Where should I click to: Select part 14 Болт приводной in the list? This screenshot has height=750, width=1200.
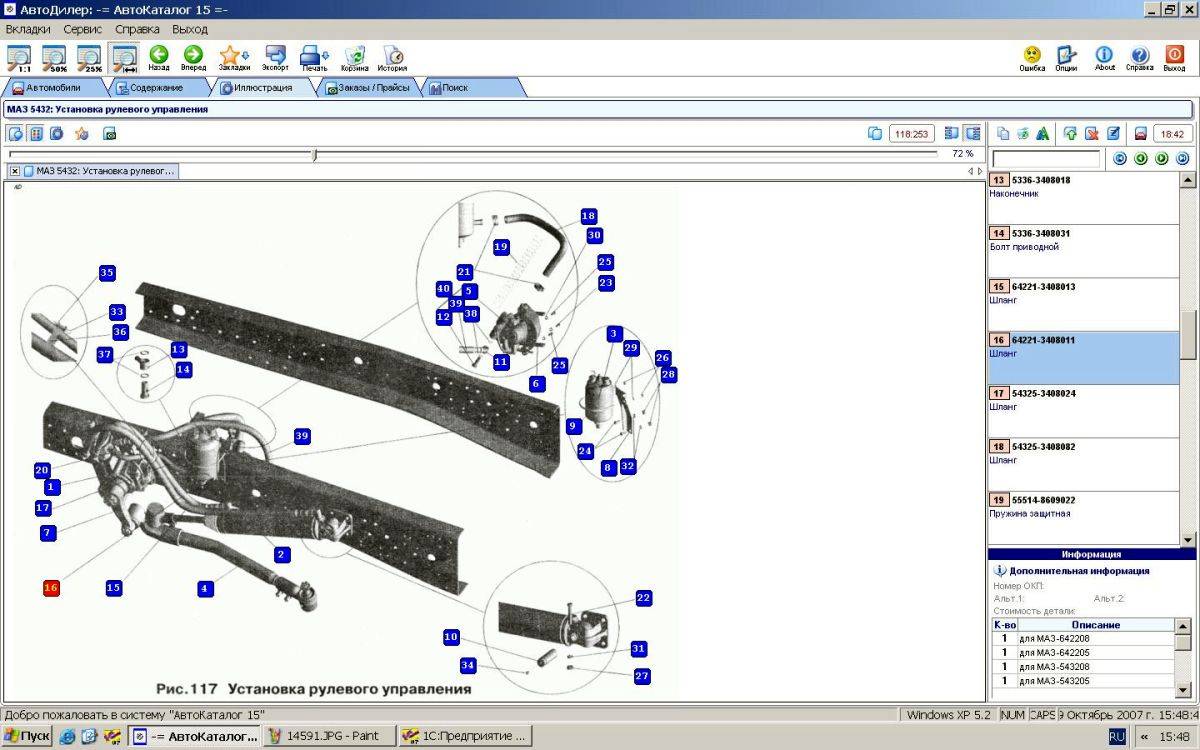[x=1084, y=251]
